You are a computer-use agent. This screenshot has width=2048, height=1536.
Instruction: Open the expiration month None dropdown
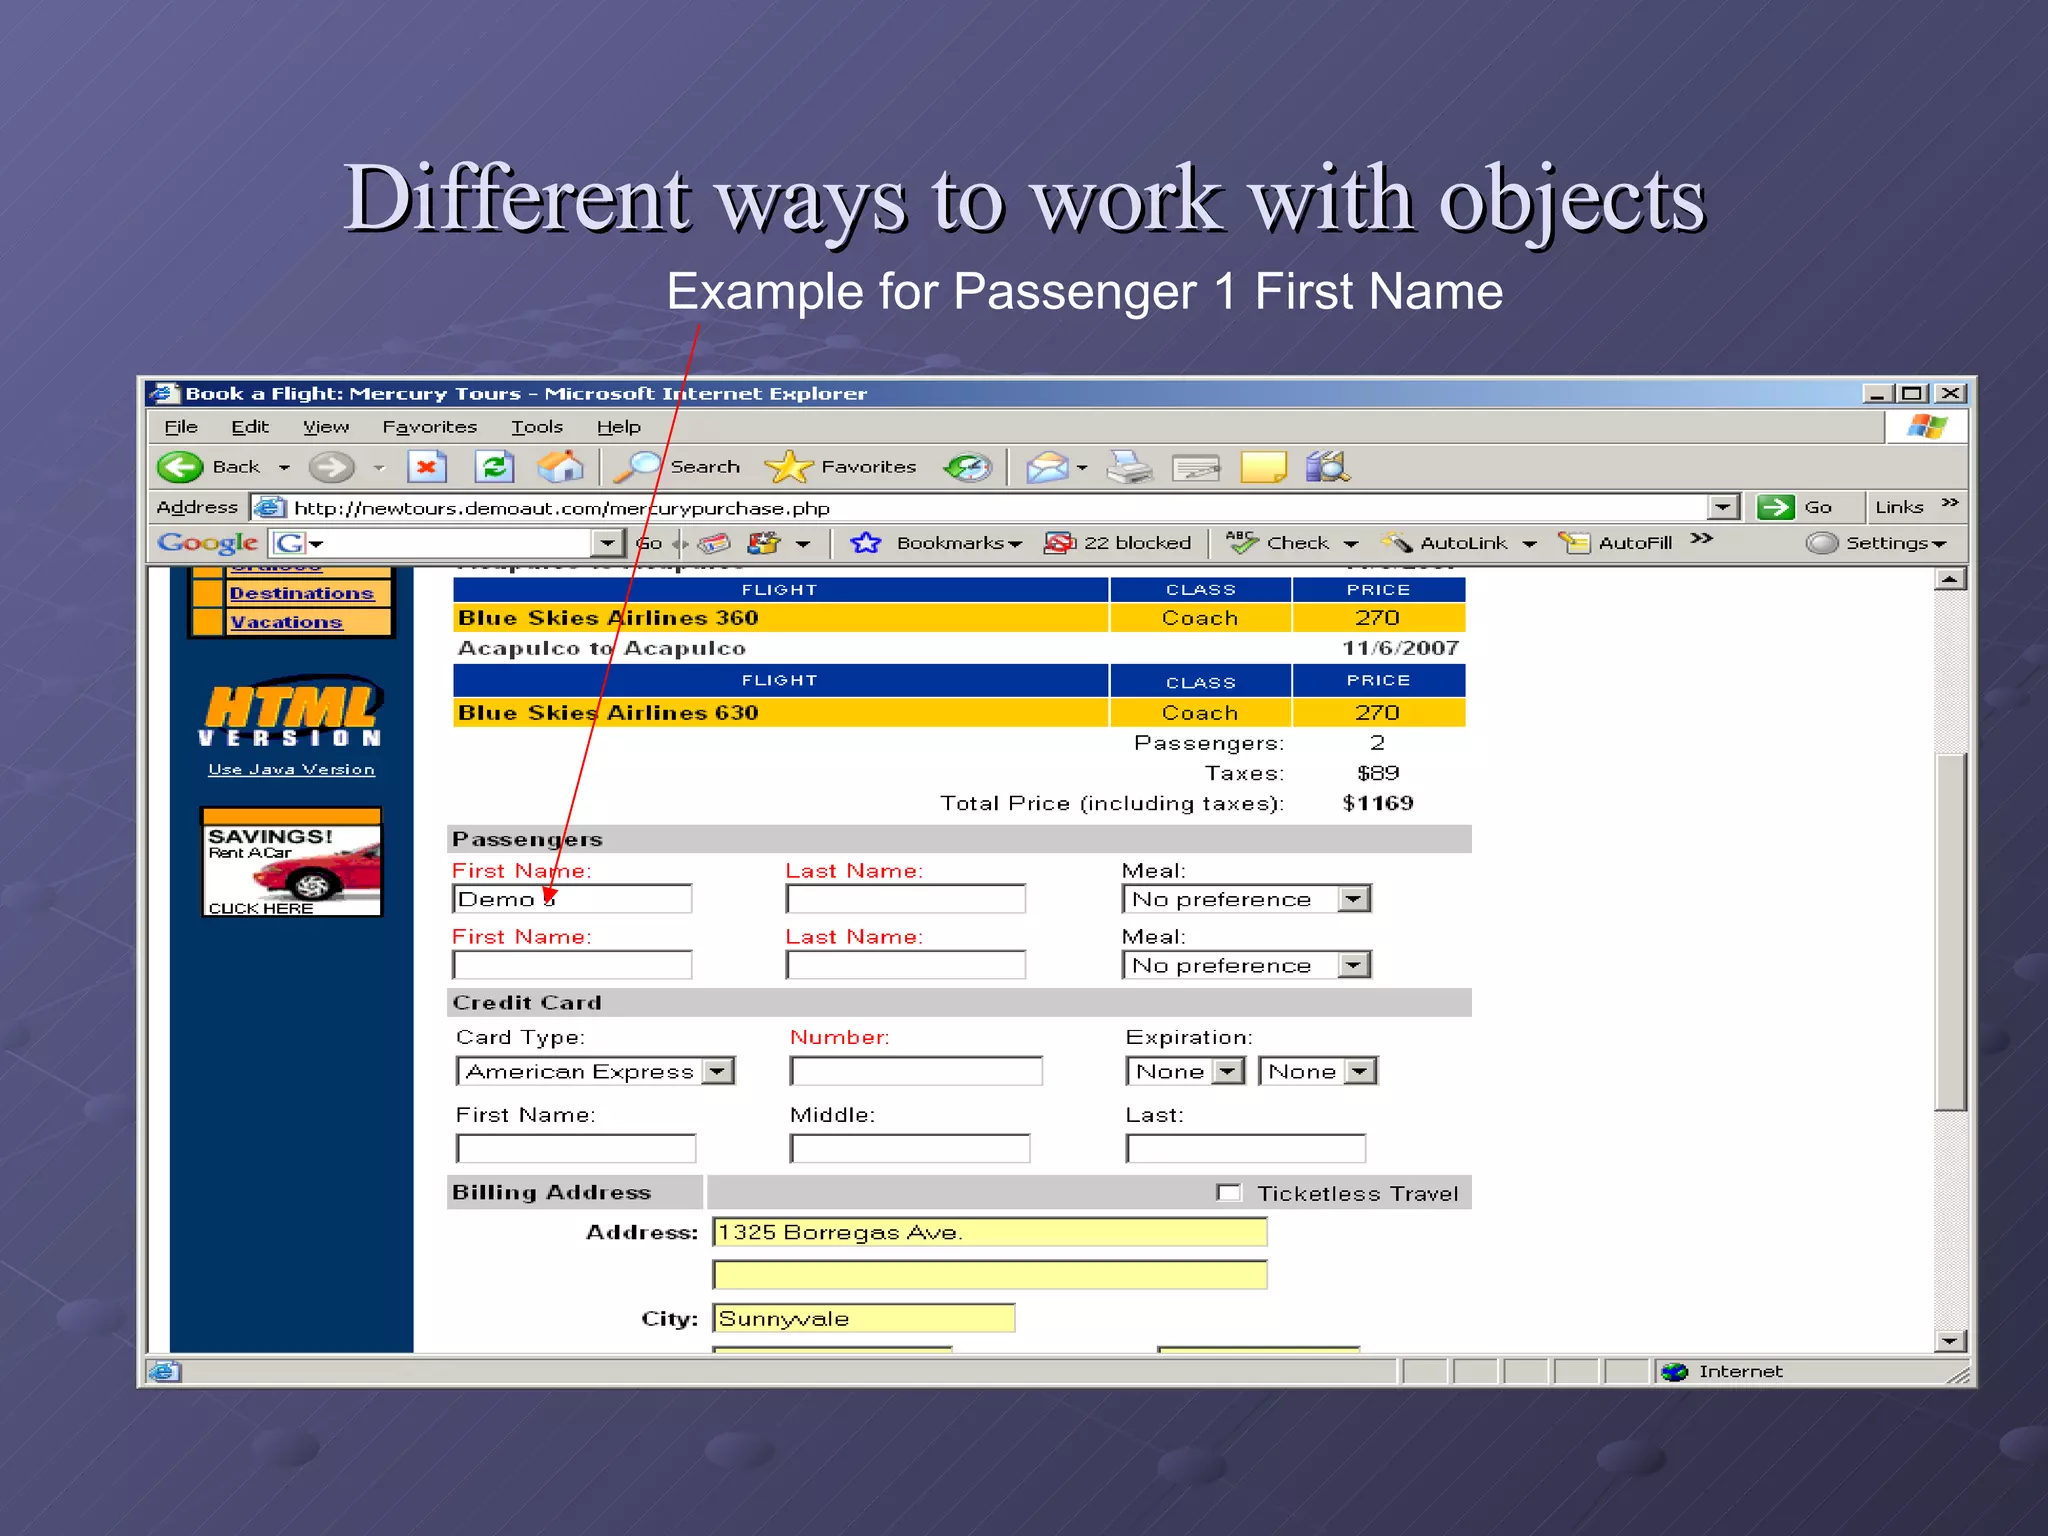[x=1228, y=1071]
